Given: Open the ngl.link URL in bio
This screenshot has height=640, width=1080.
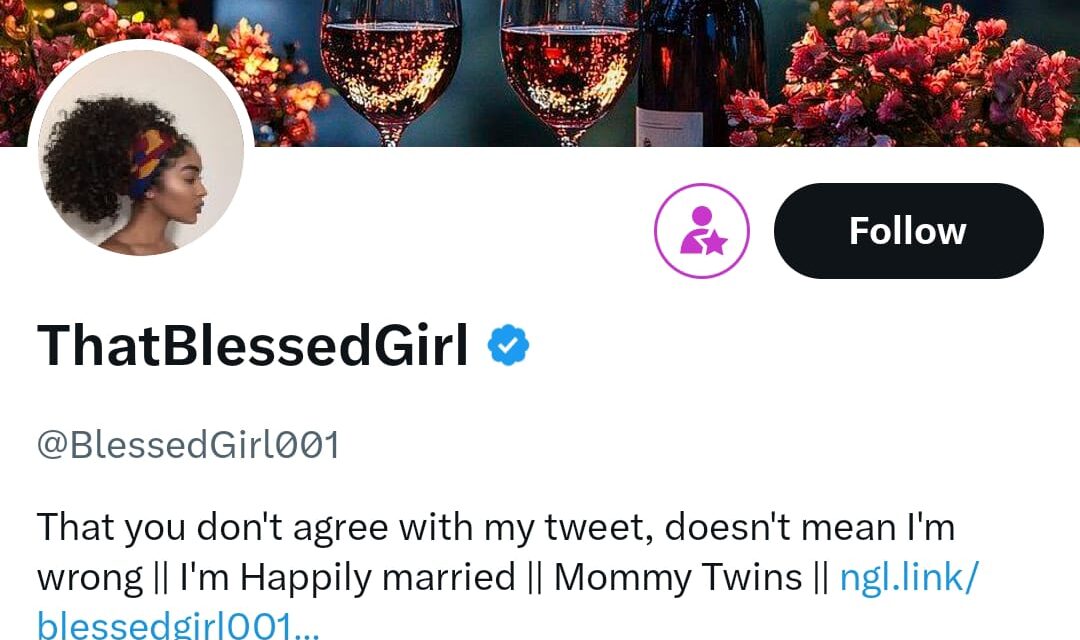Looking at the screenshot, I should [x=908, y=577].
